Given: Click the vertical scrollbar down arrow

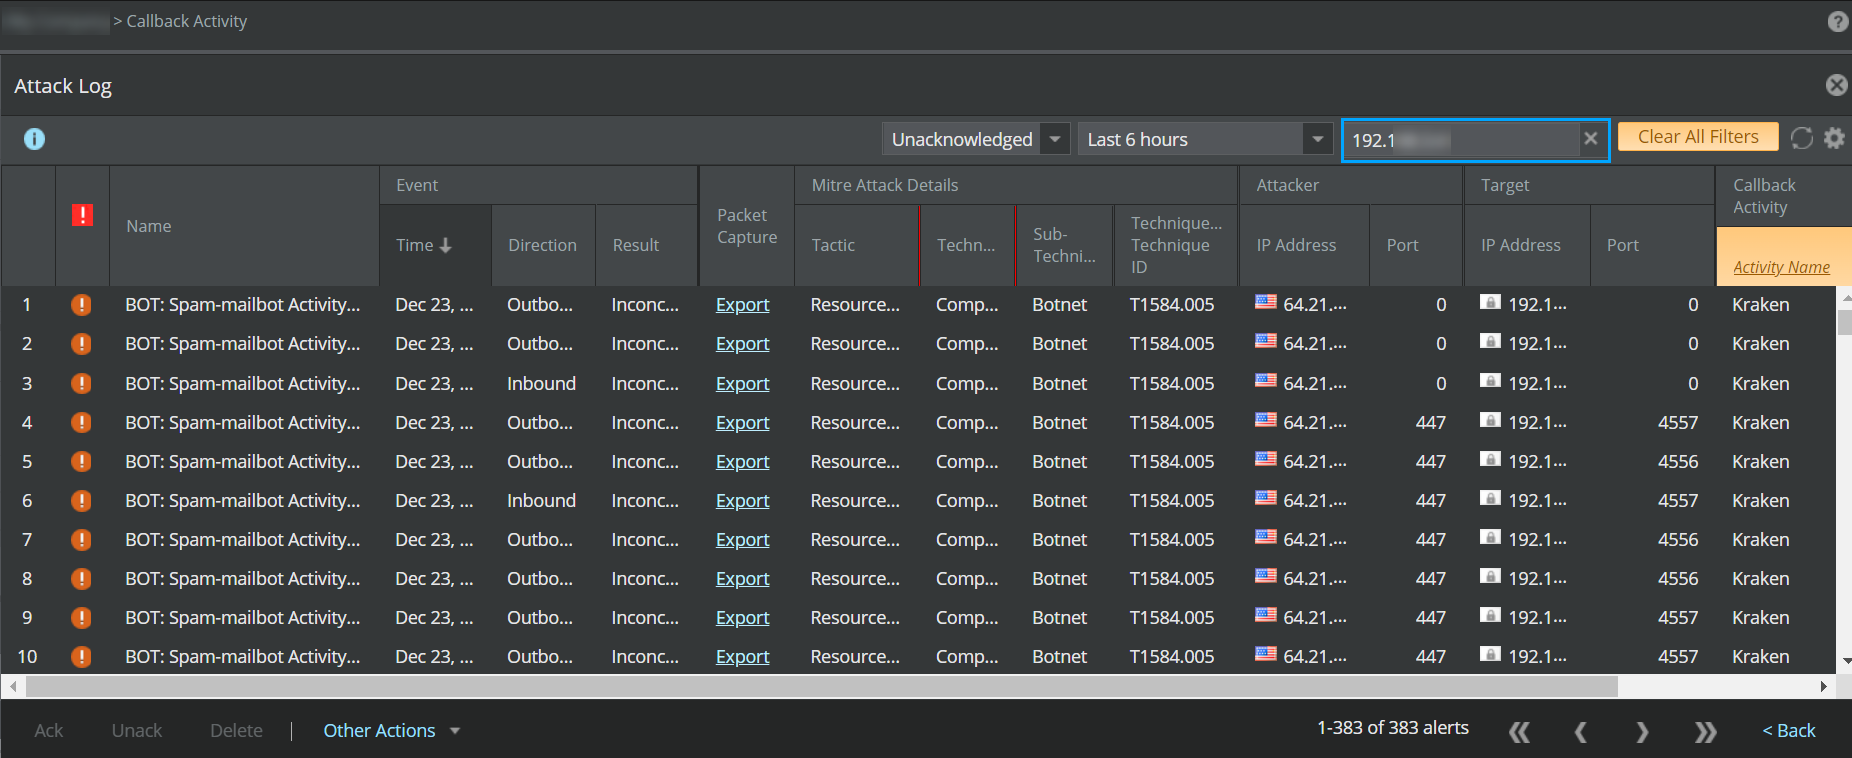Looking at the screenshot, I should pyautogui.click(x=1845, y=661).
